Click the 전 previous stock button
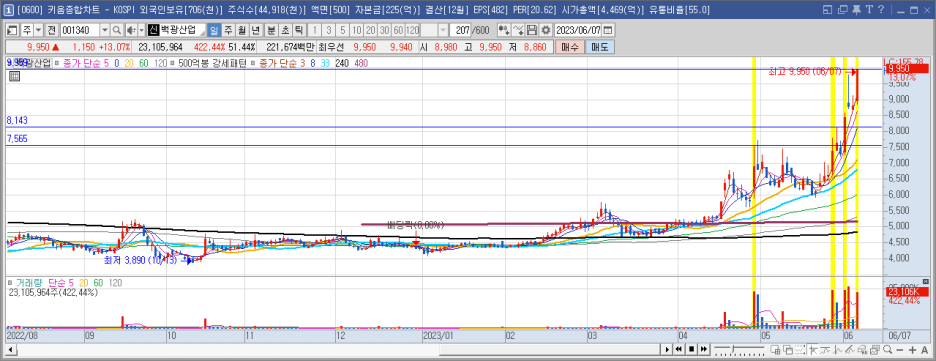This screenshot has width=936, height=361. point(51,30)
